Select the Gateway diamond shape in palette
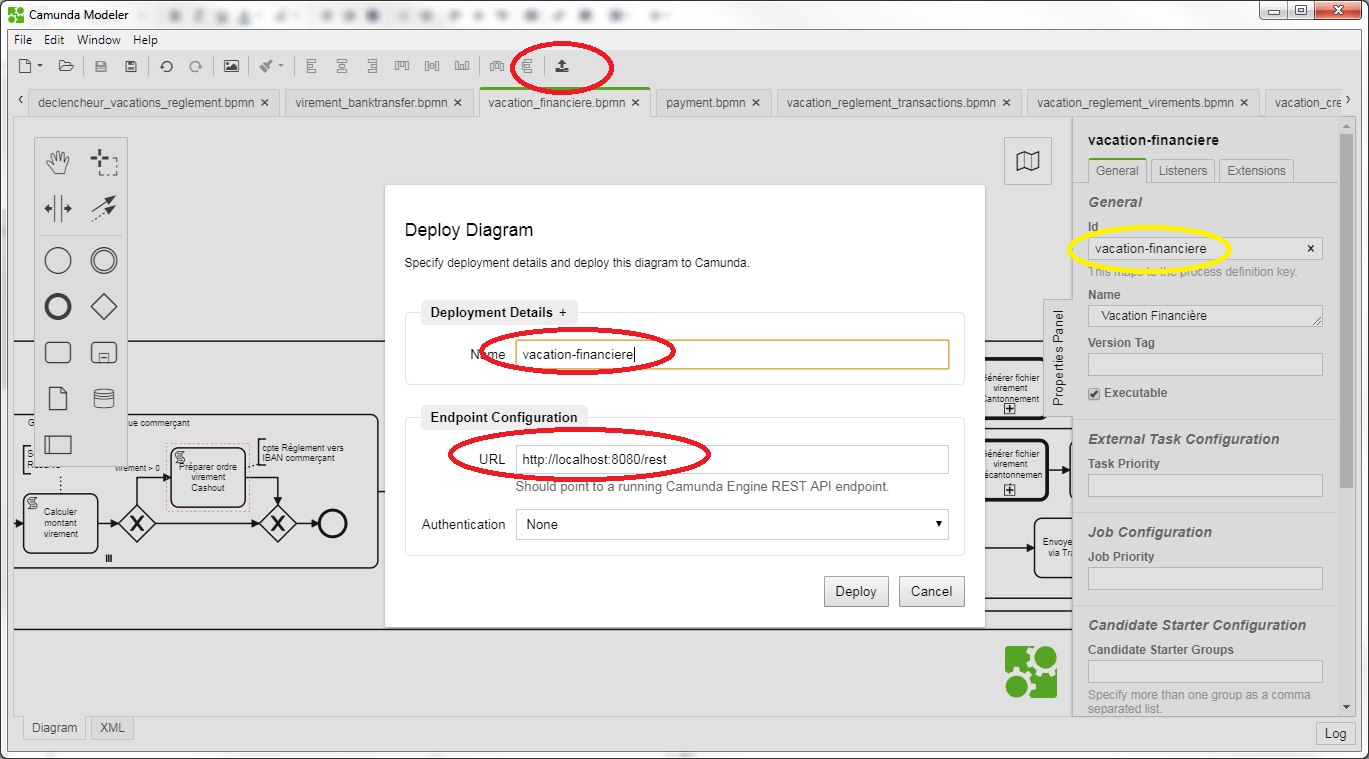Image resolution: width=1369 pixels, height=759 pixels. pos(103,306)
